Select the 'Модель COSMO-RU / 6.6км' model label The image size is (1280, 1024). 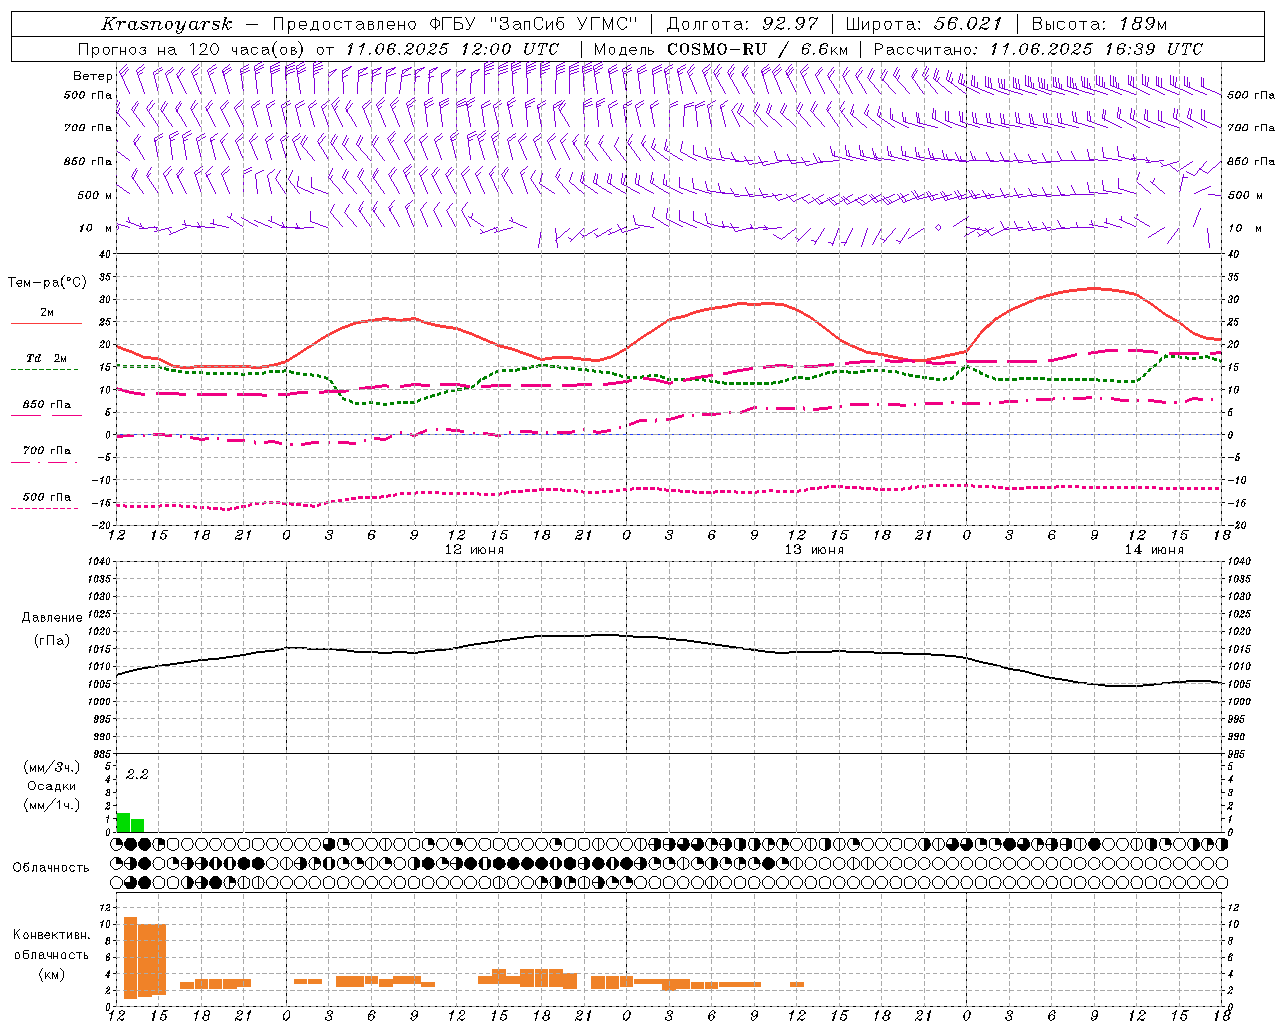[x=721, y=49]
